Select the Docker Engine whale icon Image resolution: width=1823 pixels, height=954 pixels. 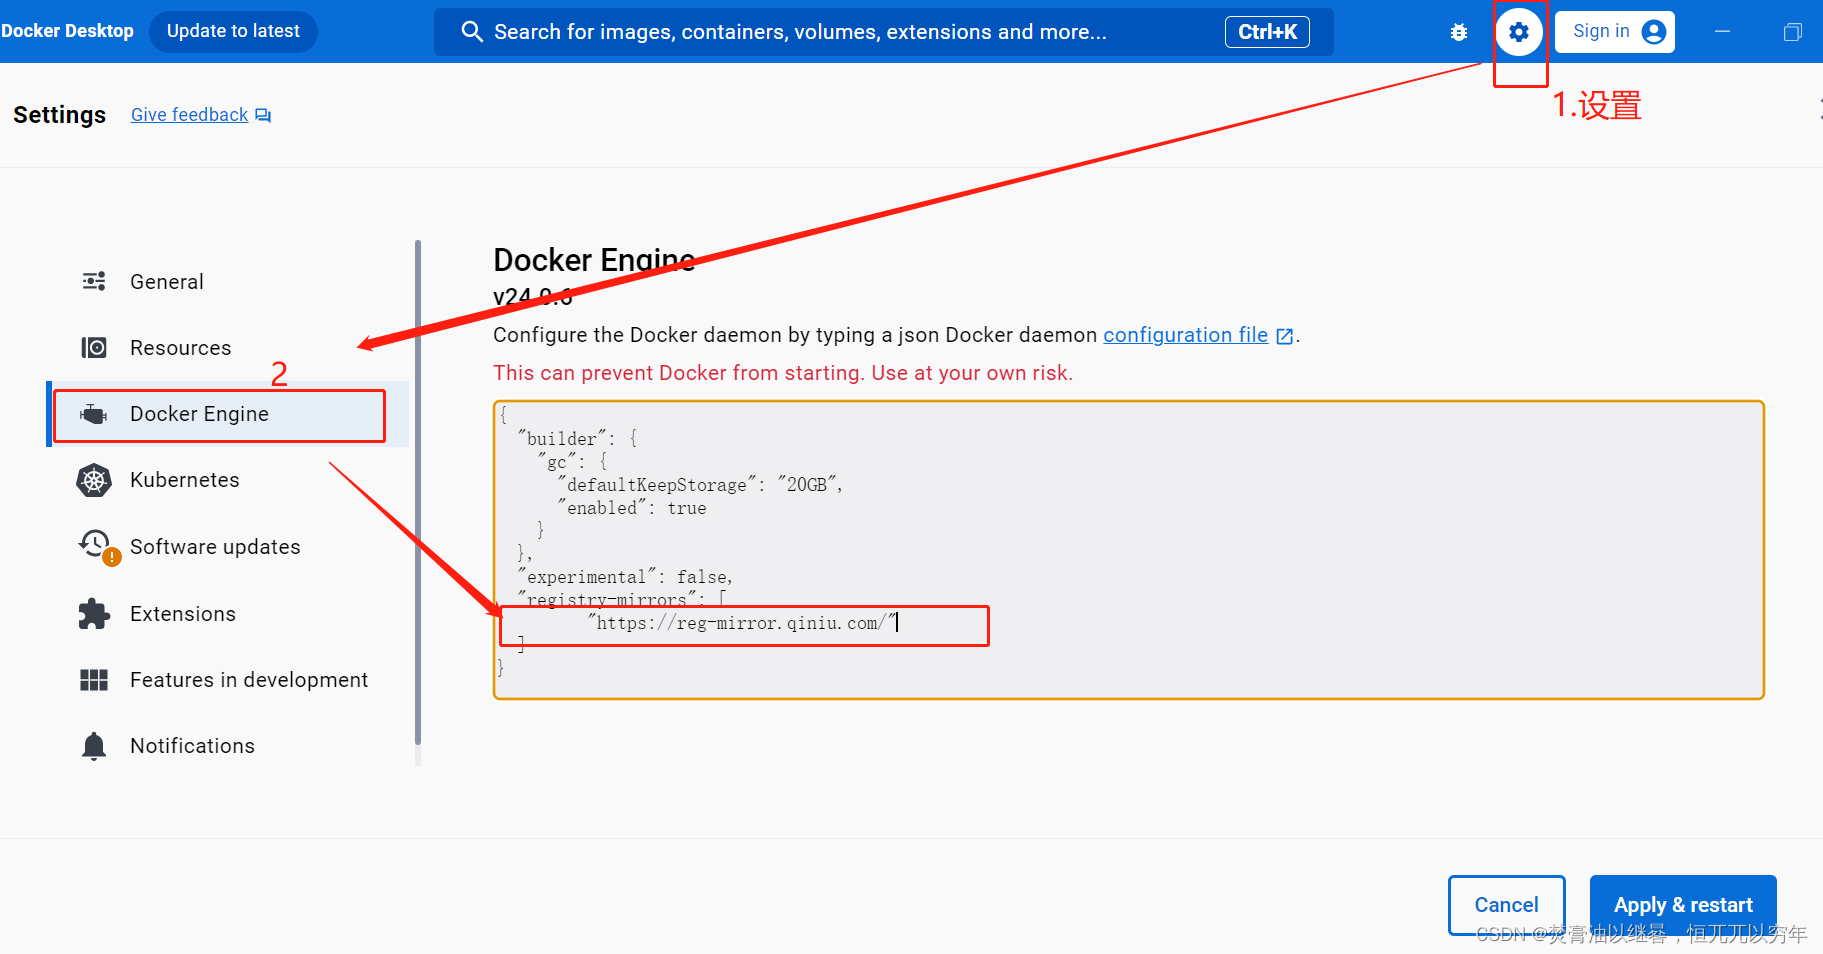click(93, 414)
